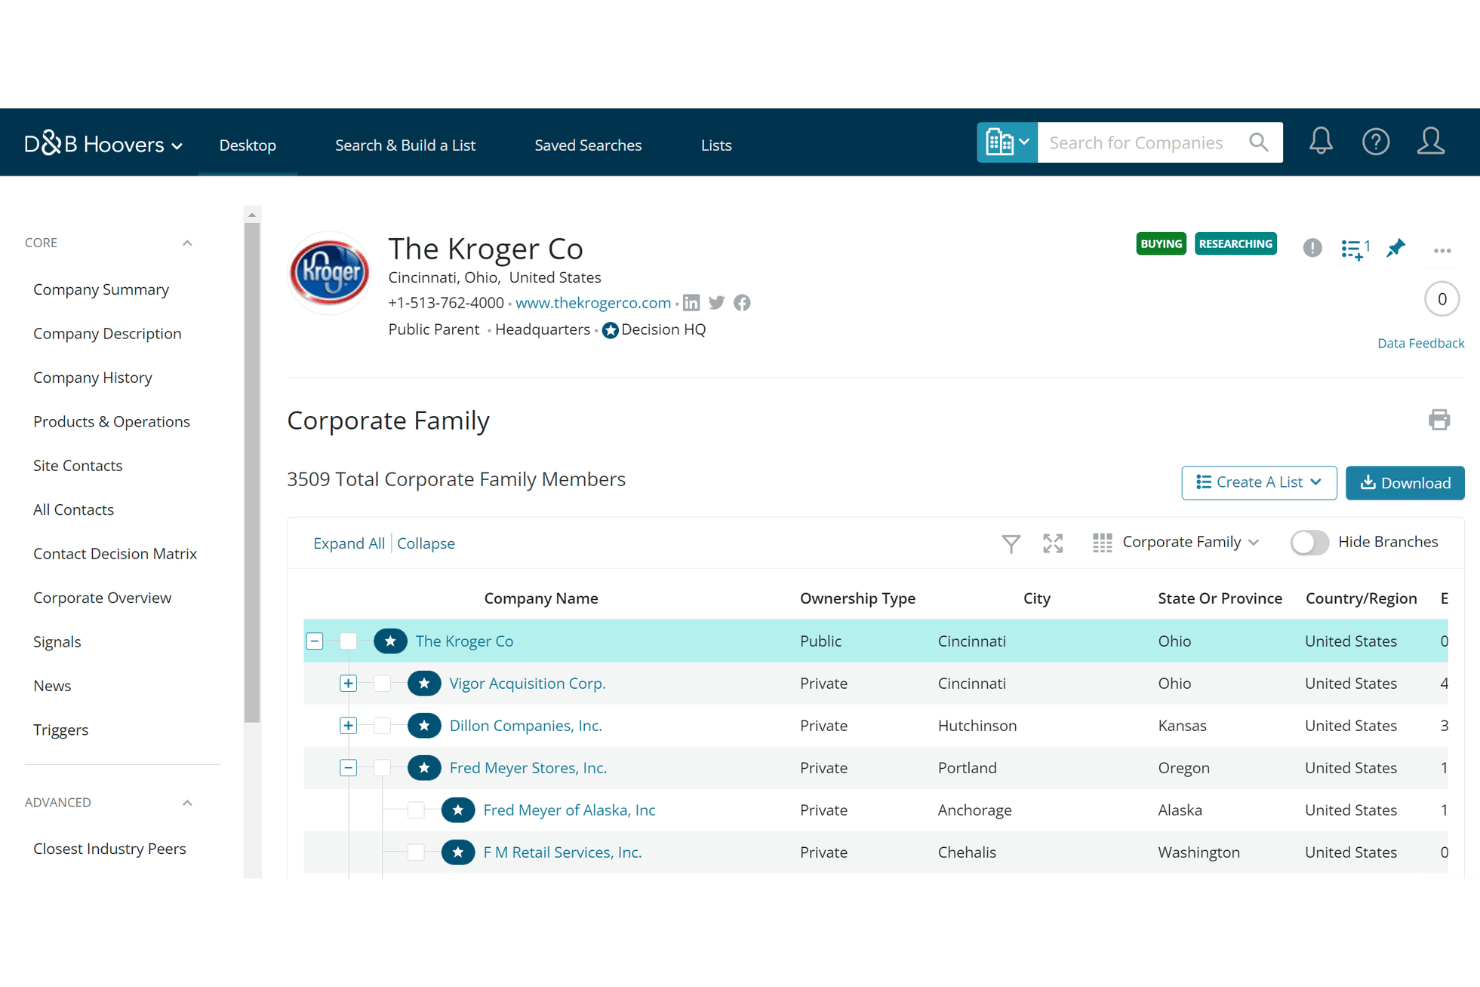This screenshot has height=987, width=1480.
Task: Click the star badge beside Fred Meyer of Alaska
Action: [x=458, y=810]
